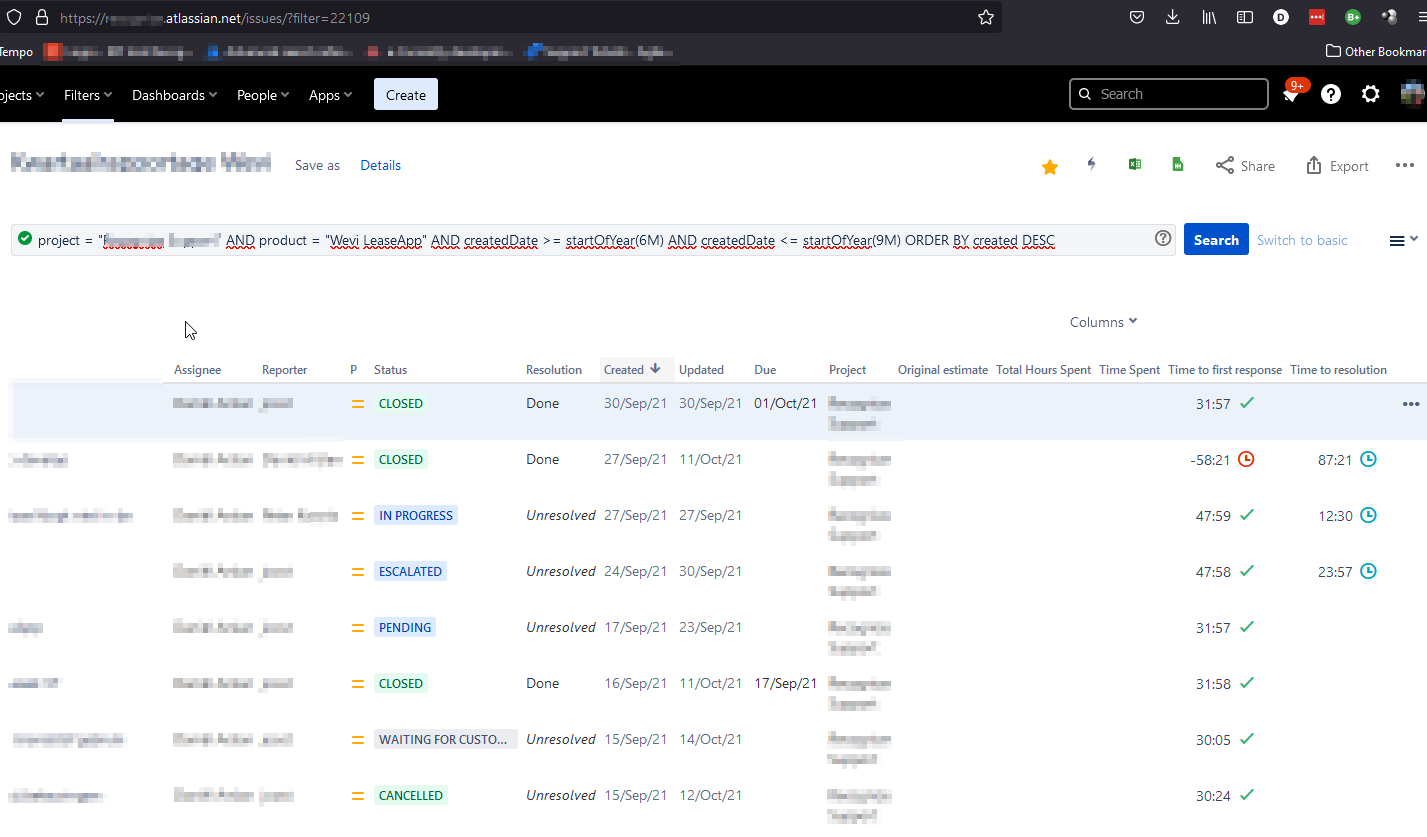Open the People menu
This screenshot has height=837, width=1427.
(261, 94)
